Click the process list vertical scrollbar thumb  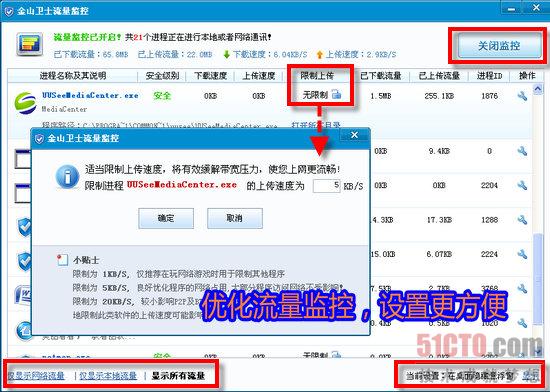pos(537,279)
